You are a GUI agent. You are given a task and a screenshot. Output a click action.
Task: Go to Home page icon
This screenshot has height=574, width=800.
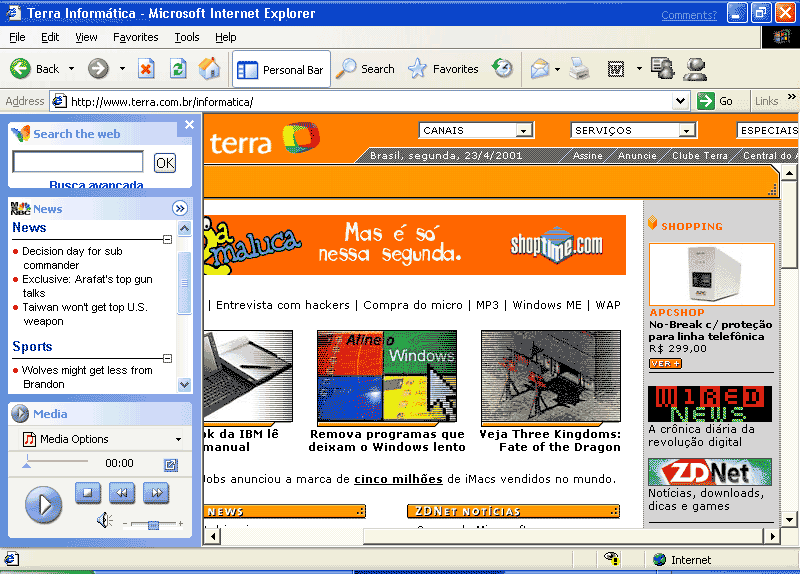[x=210, y=69]
